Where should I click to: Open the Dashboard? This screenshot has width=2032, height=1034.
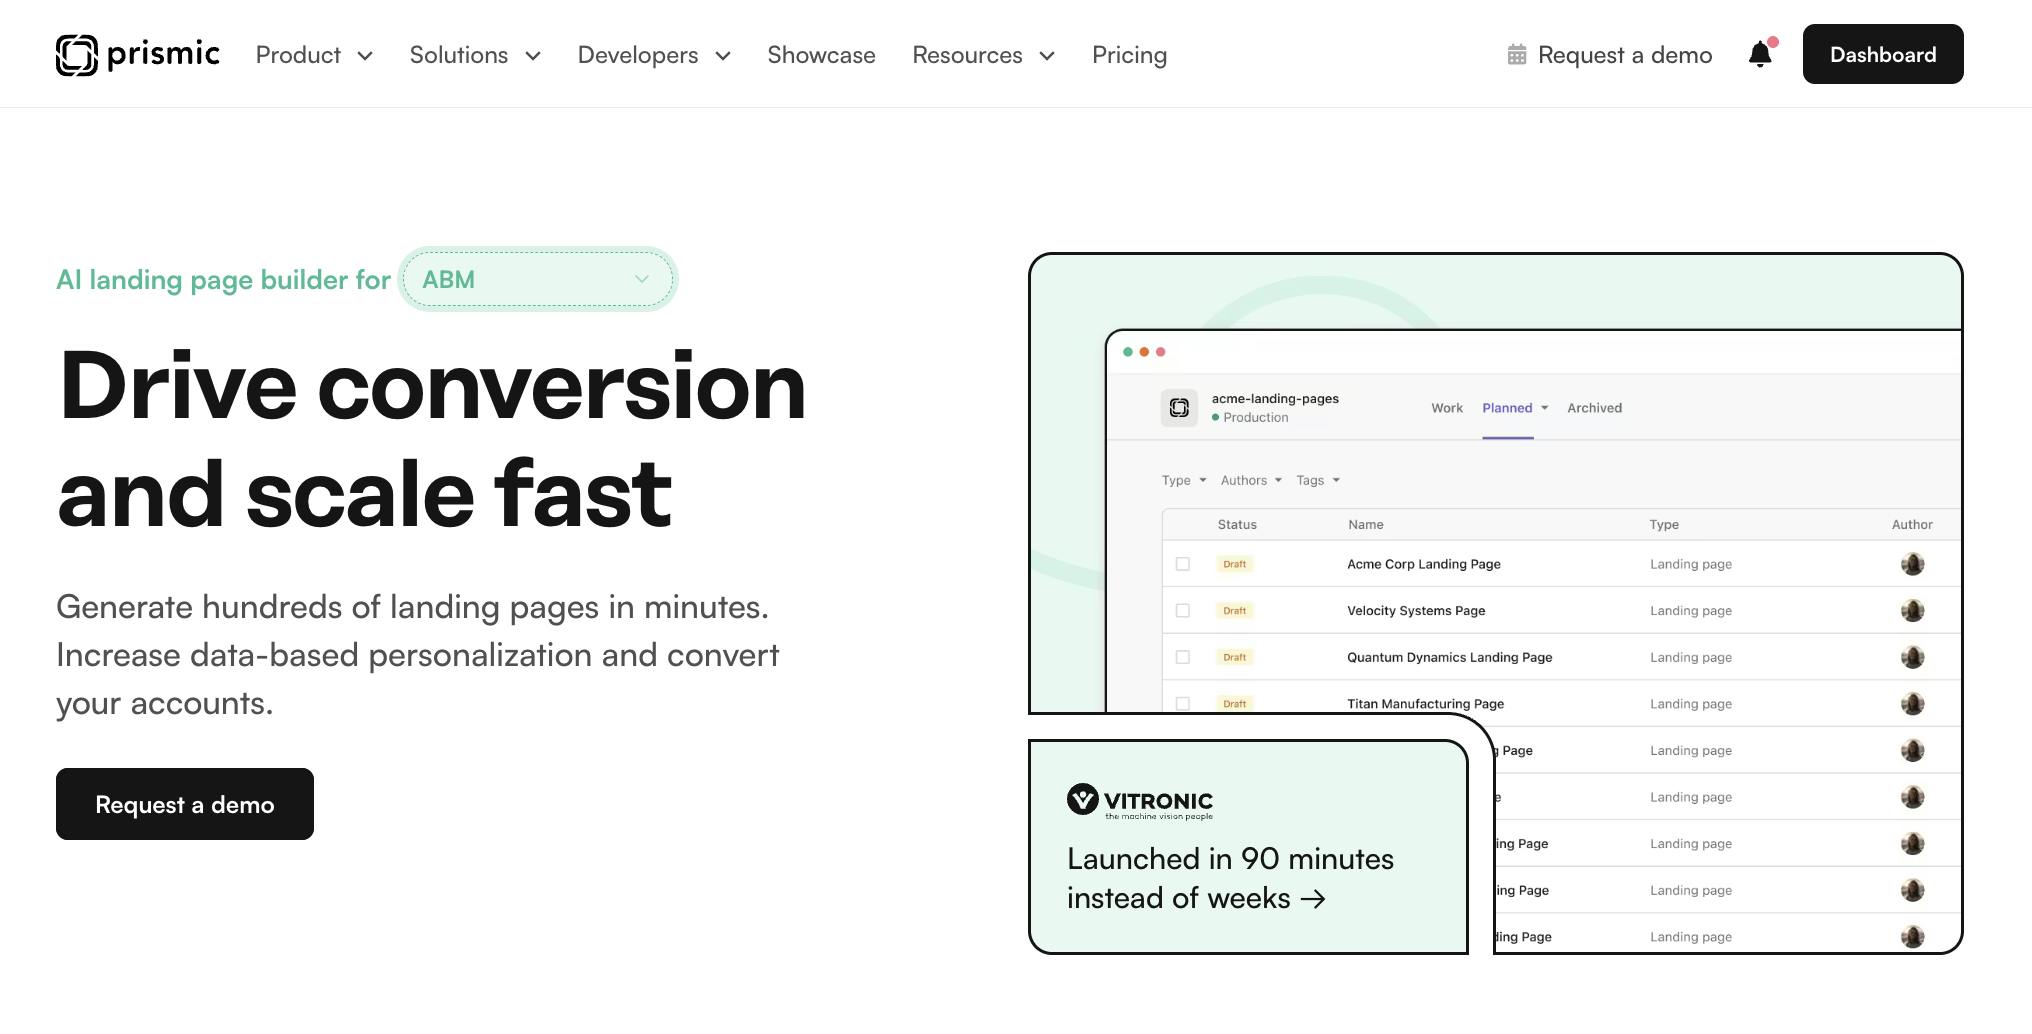pyautogui.click(x=1882, y=54)
